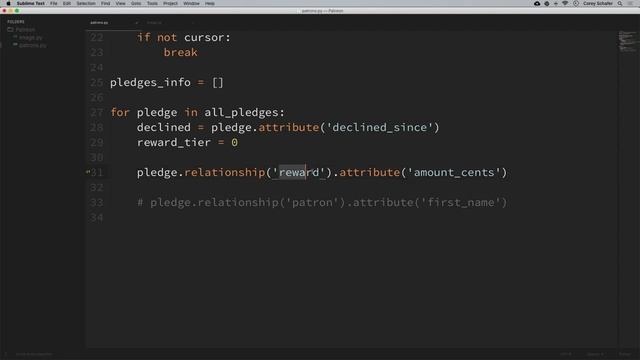Viewport: 640px width, 360px height.
Task: Toggle the sidebar icon in status bar corner
Action: click(x=6, y=354)
